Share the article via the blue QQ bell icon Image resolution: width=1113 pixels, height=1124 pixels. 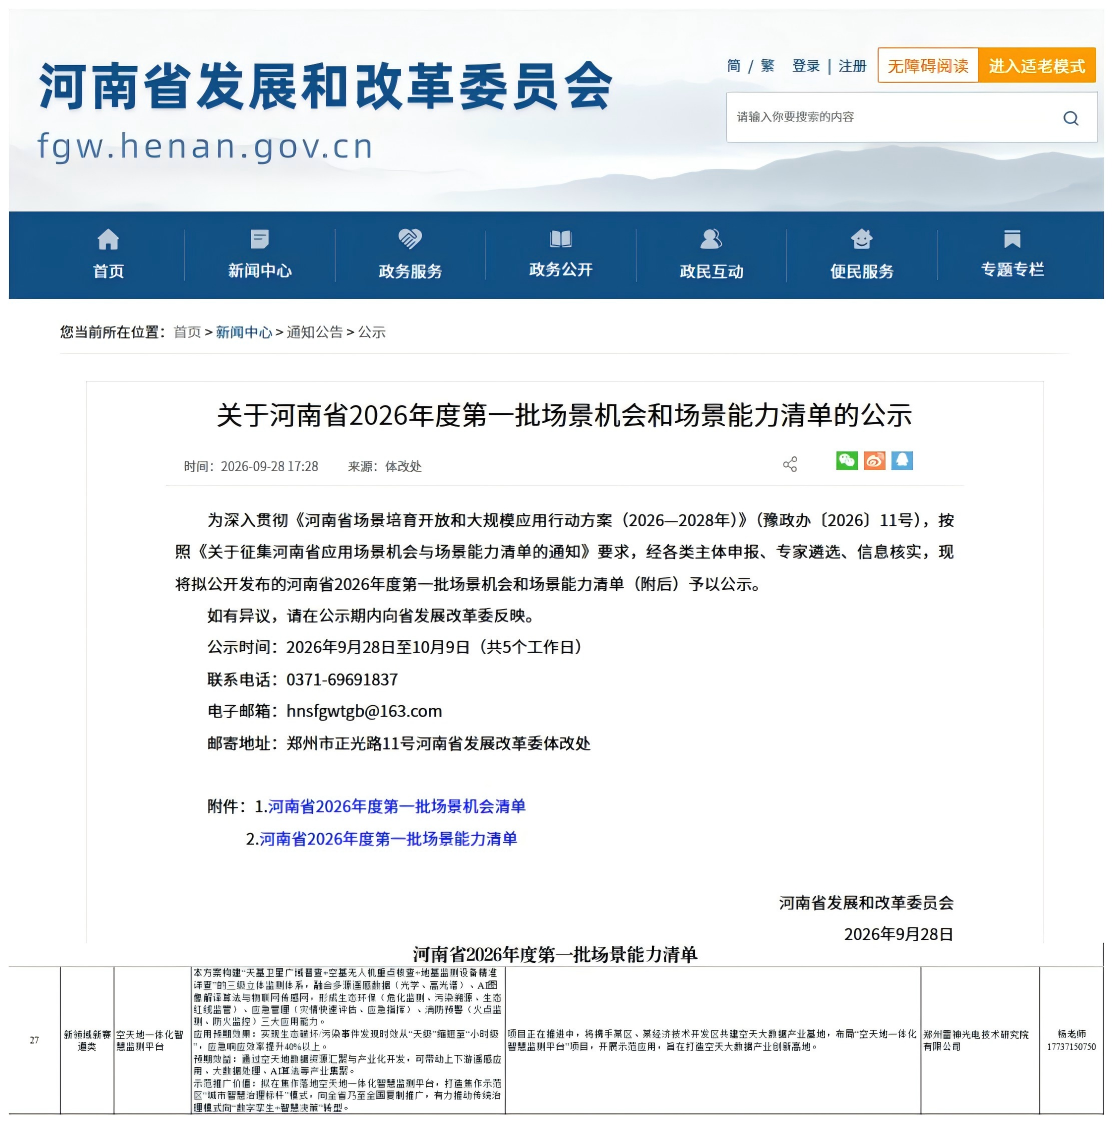902,460
